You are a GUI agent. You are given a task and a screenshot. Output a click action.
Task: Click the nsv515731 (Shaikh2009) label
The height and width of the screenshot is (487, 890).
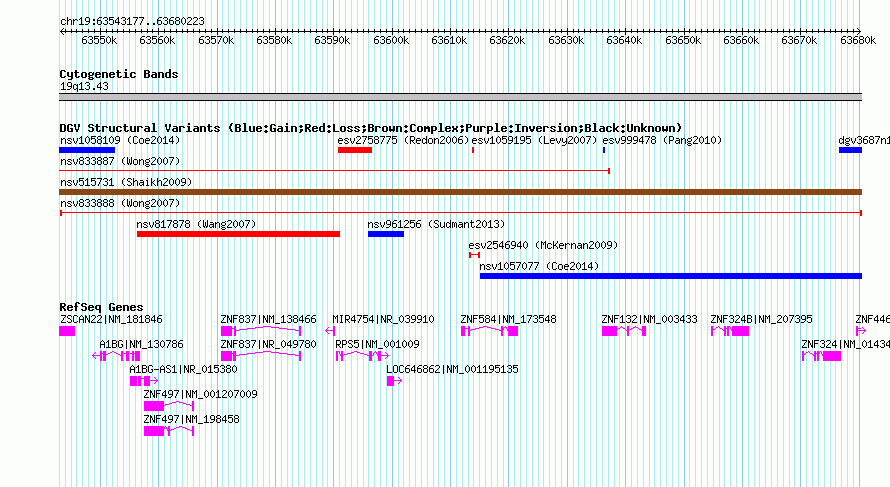point(126,182)
